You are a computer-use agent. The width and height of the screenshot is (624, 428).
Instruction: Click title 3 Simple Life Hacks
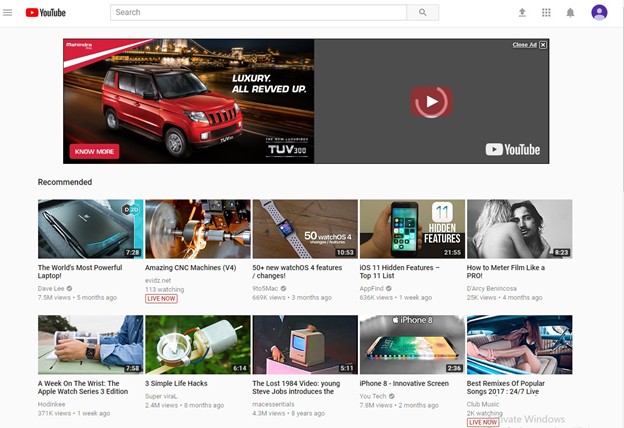[176, 383]
